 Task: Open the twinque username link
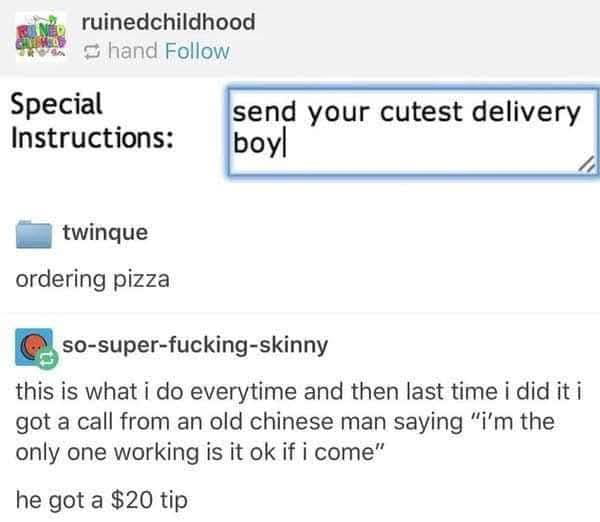pyautogui.click(x=104, y=233)
